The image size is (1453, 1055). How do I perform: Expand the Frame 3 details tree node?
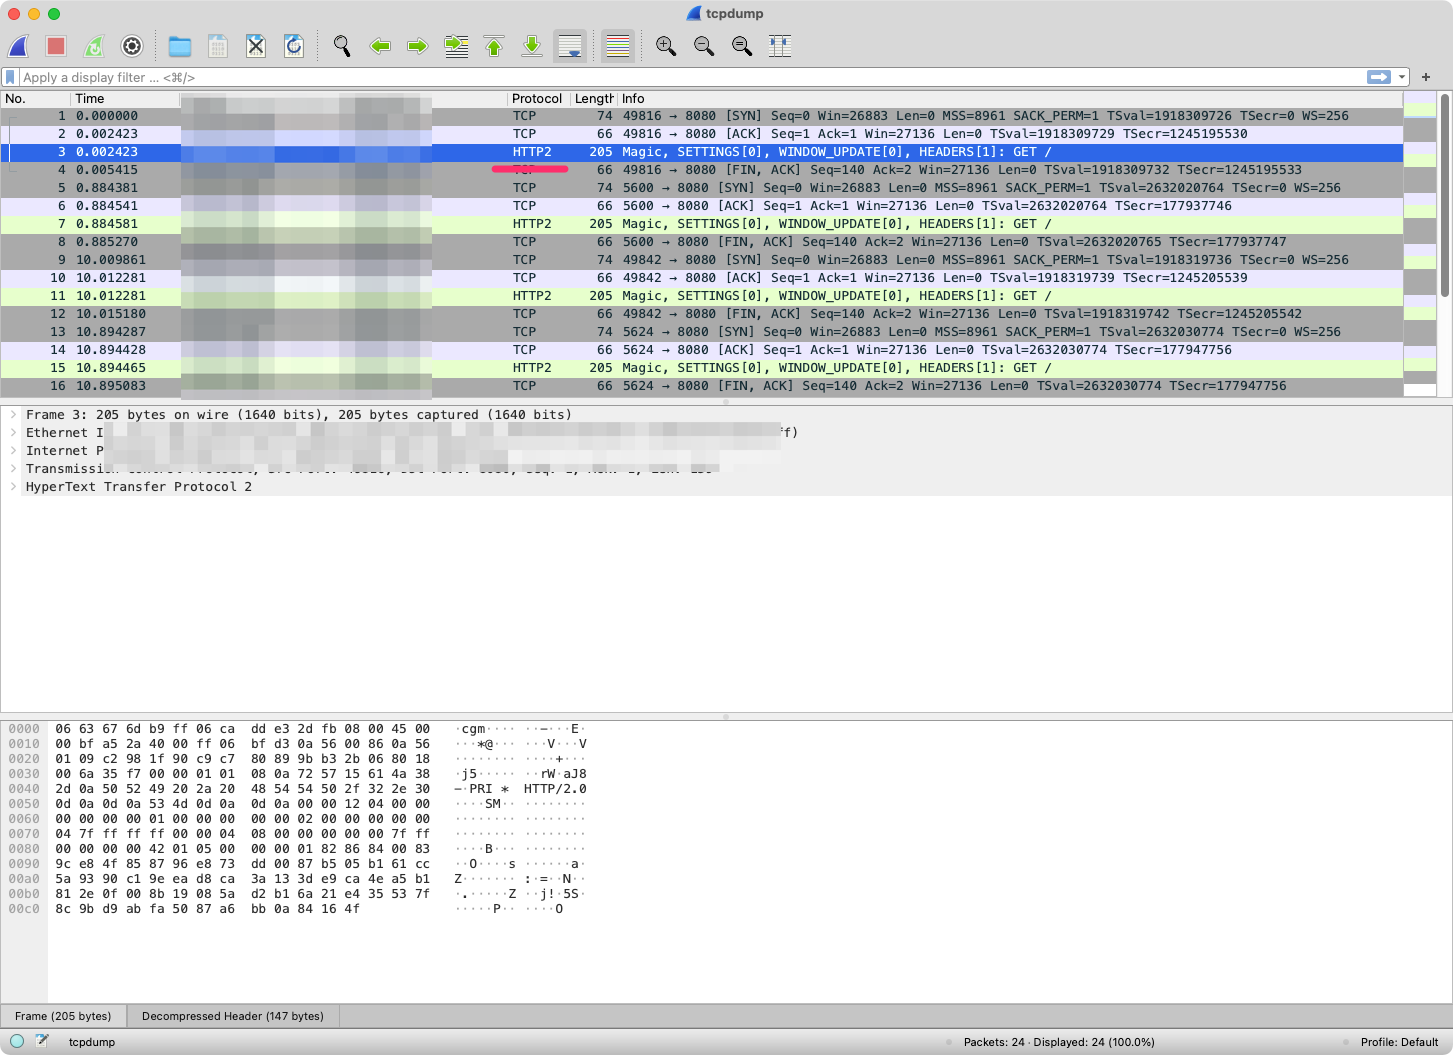click(x=13, y=415)
